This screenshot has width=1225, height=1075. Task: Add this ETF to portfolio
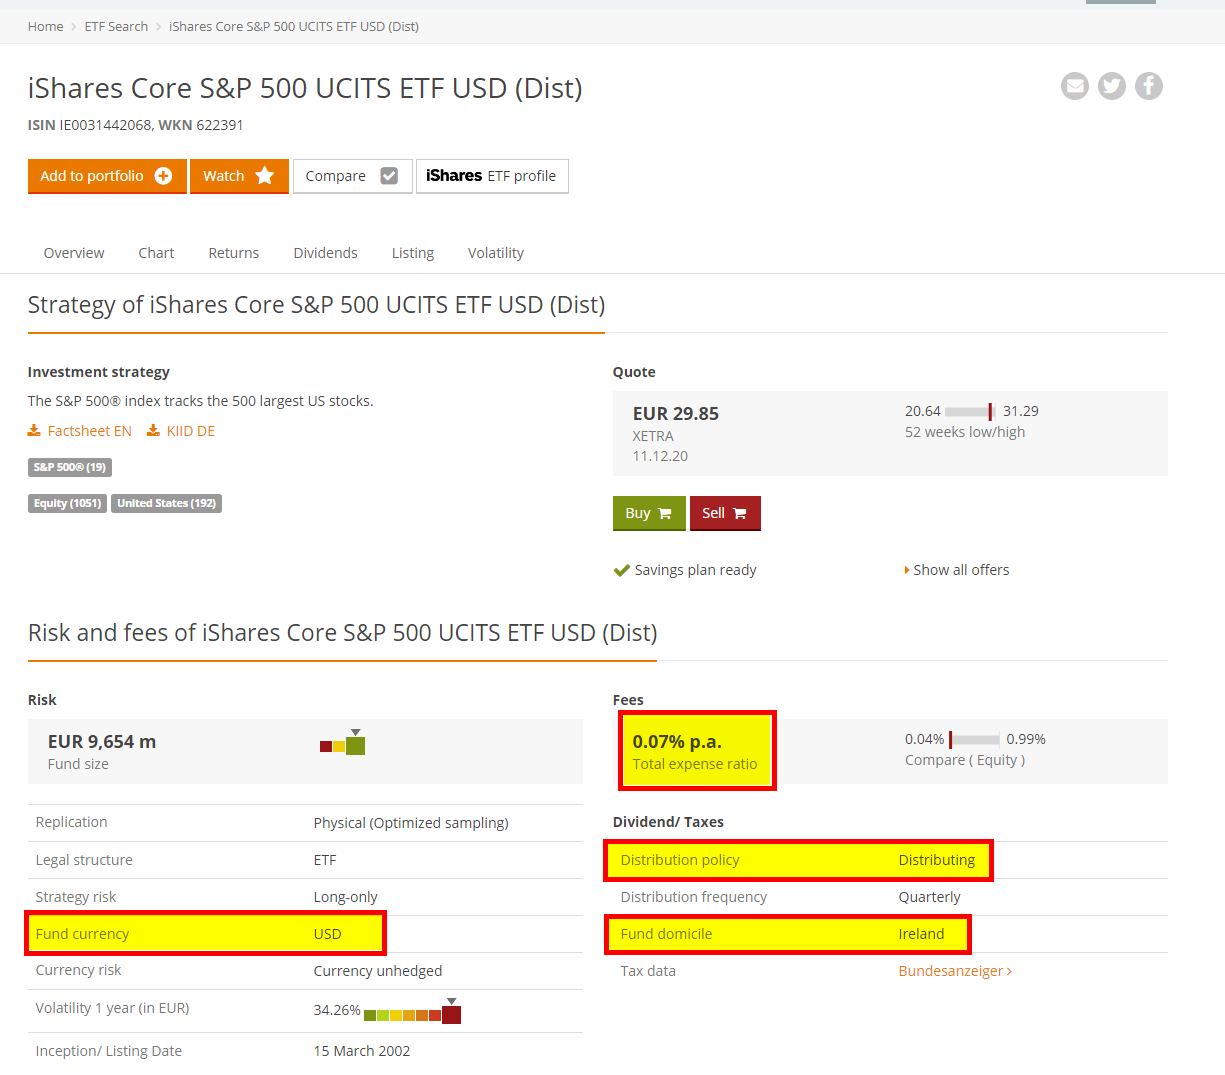point(107,176)
